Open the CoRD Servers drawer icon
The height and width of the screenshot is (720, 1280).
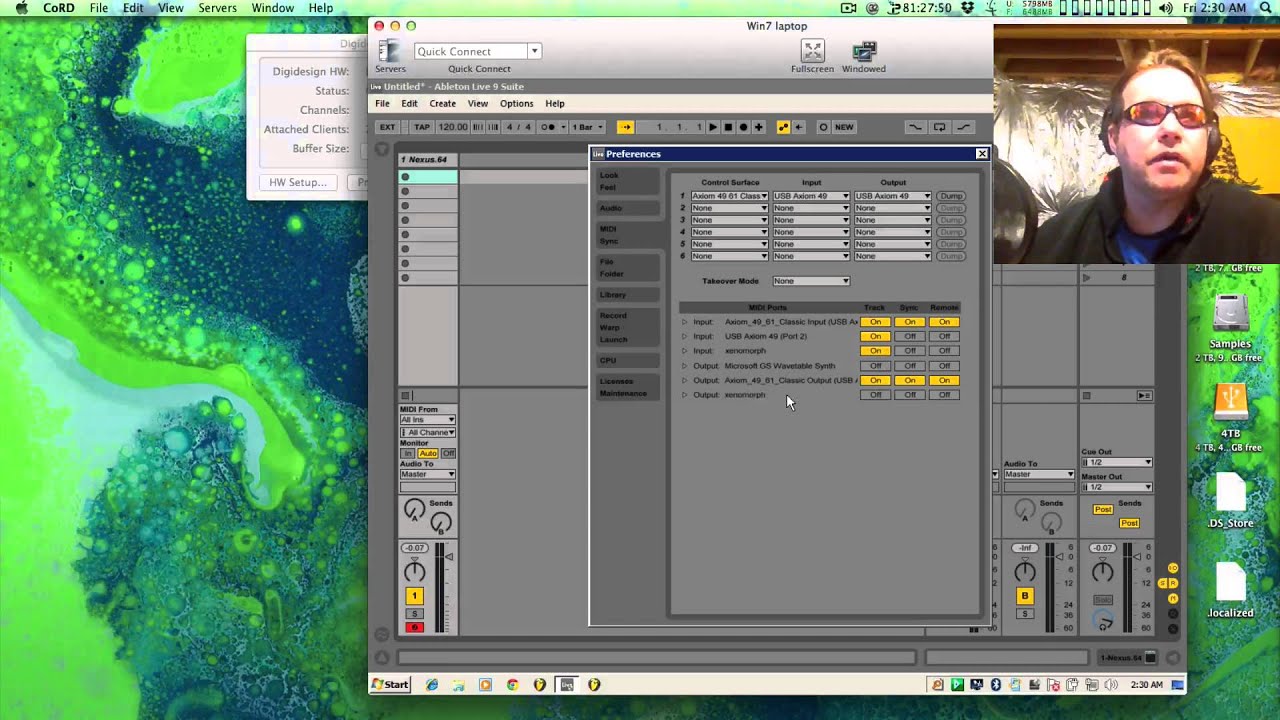click(389, 51)
